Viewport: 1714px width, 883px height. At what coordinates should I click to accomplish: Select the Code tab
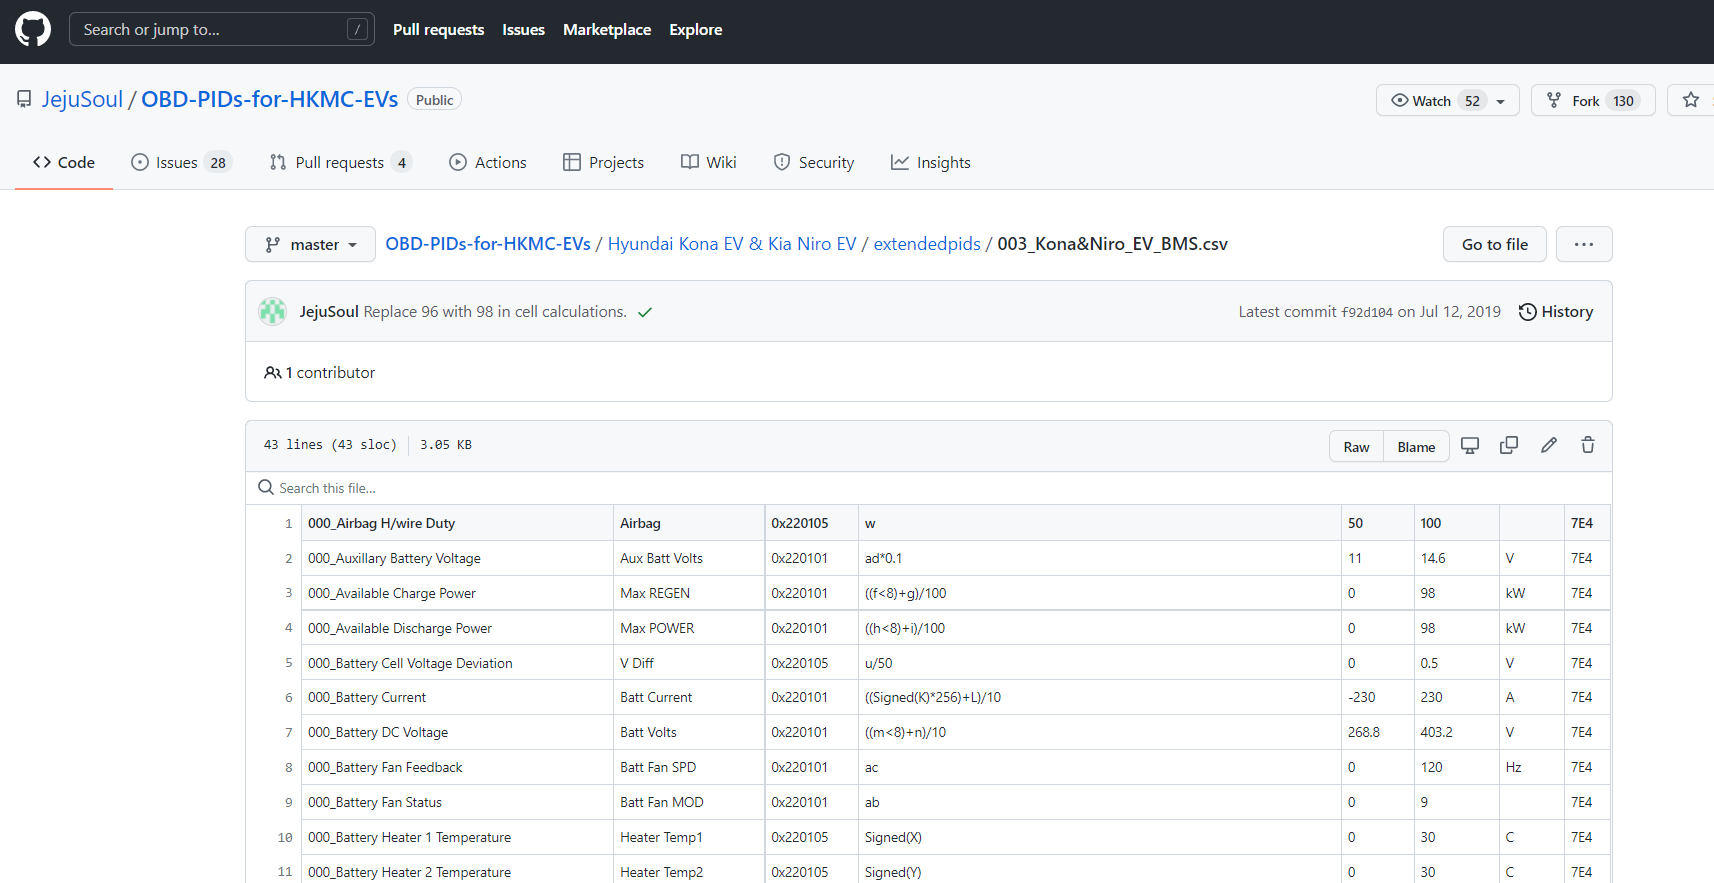[64, 162]
